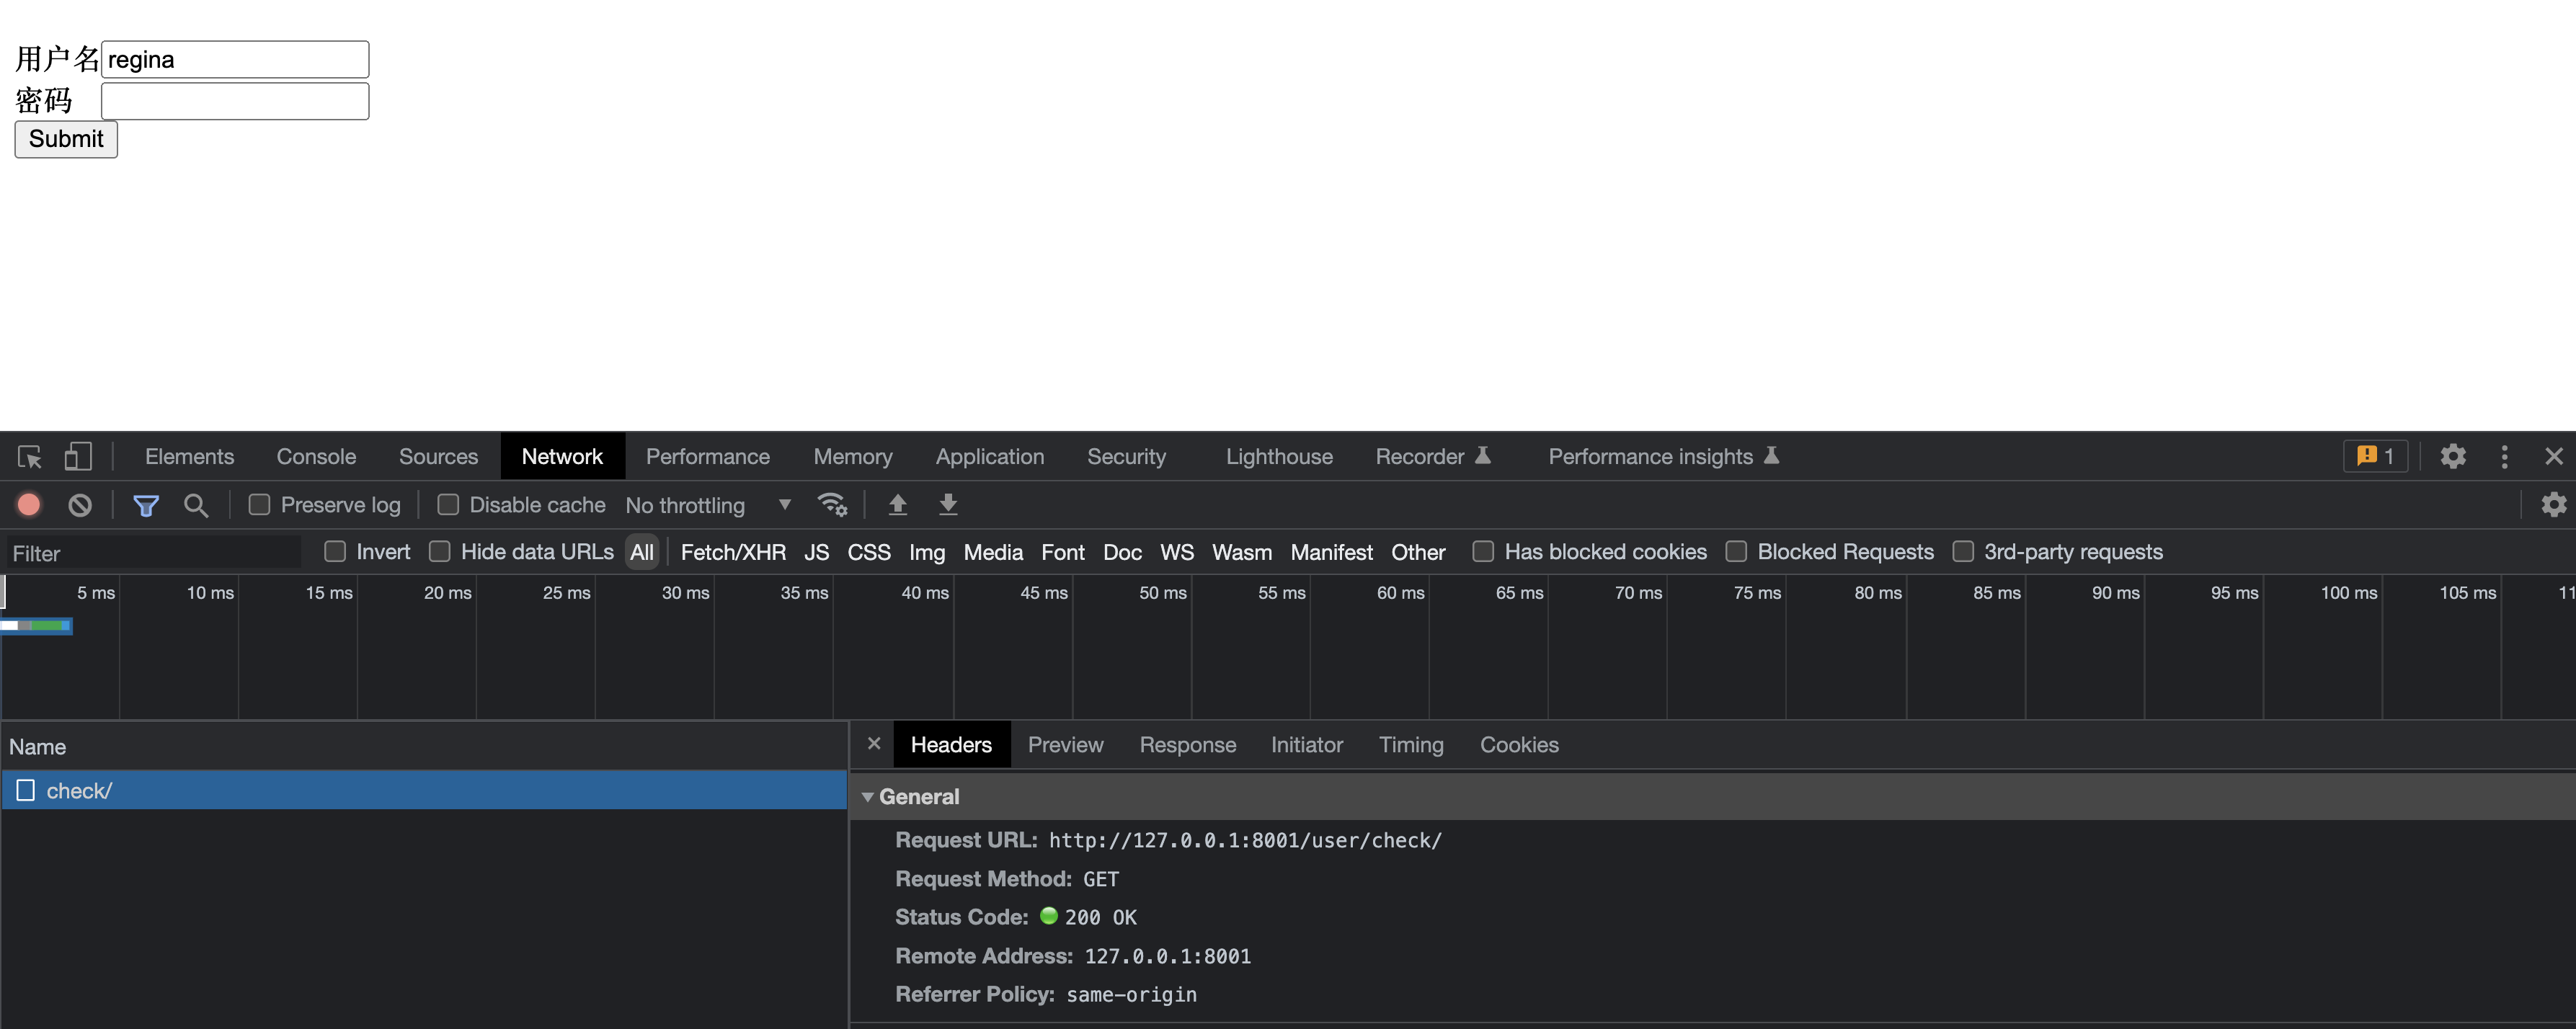Select the Response detail tab

[x=1187, y=744]
